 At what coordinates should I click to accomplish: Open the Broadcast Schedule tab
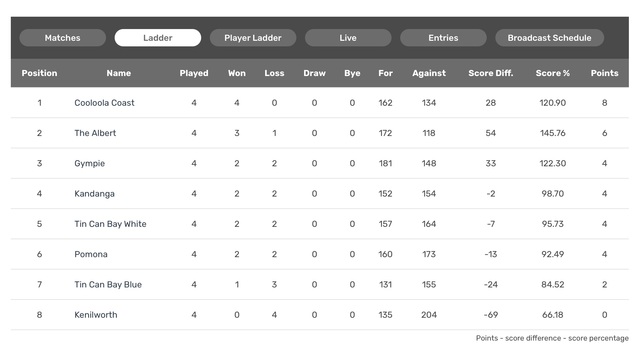click(x=549, y=38)
